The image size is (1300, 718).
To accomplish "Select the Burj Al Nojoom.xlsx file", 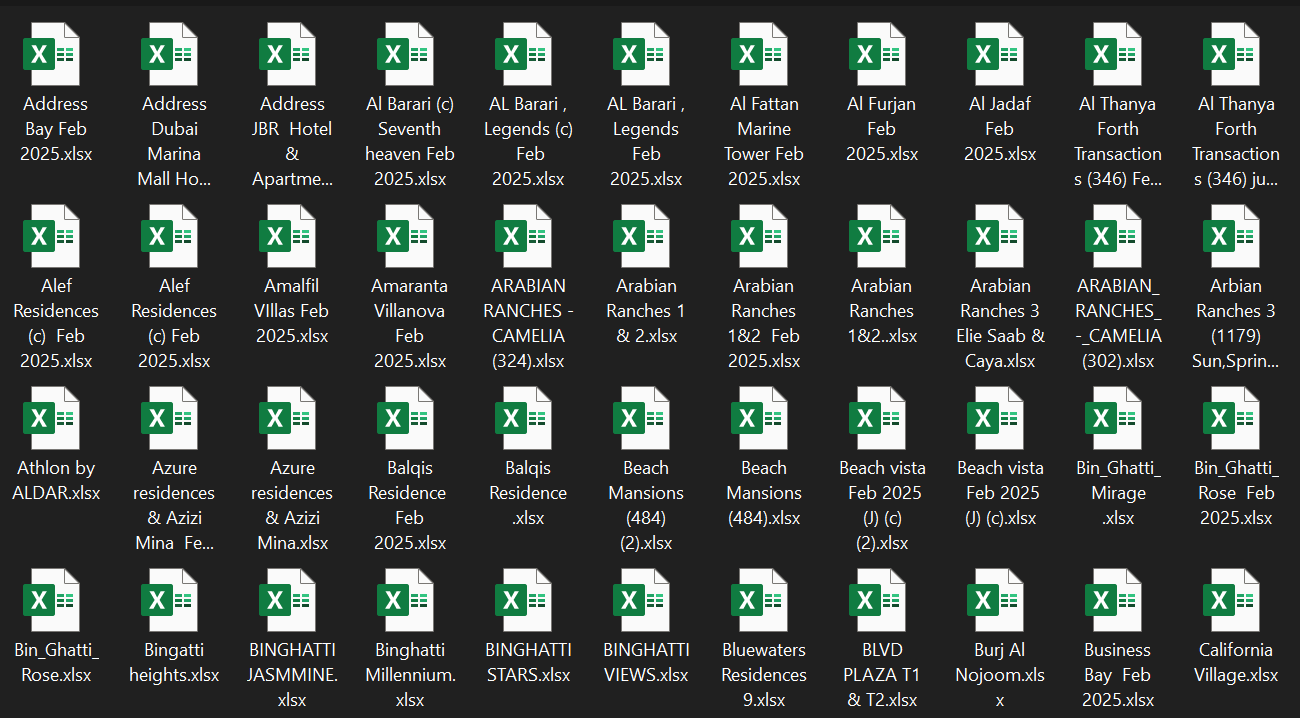I will [999, 601].
